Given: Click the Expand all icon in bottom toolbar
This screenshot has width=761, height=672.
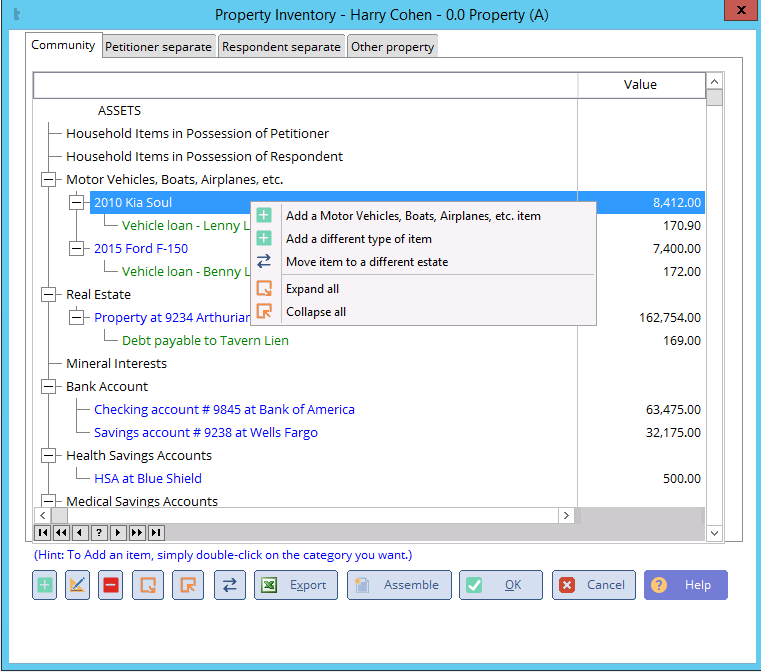Looking at the screenshot, I should 150,585.
